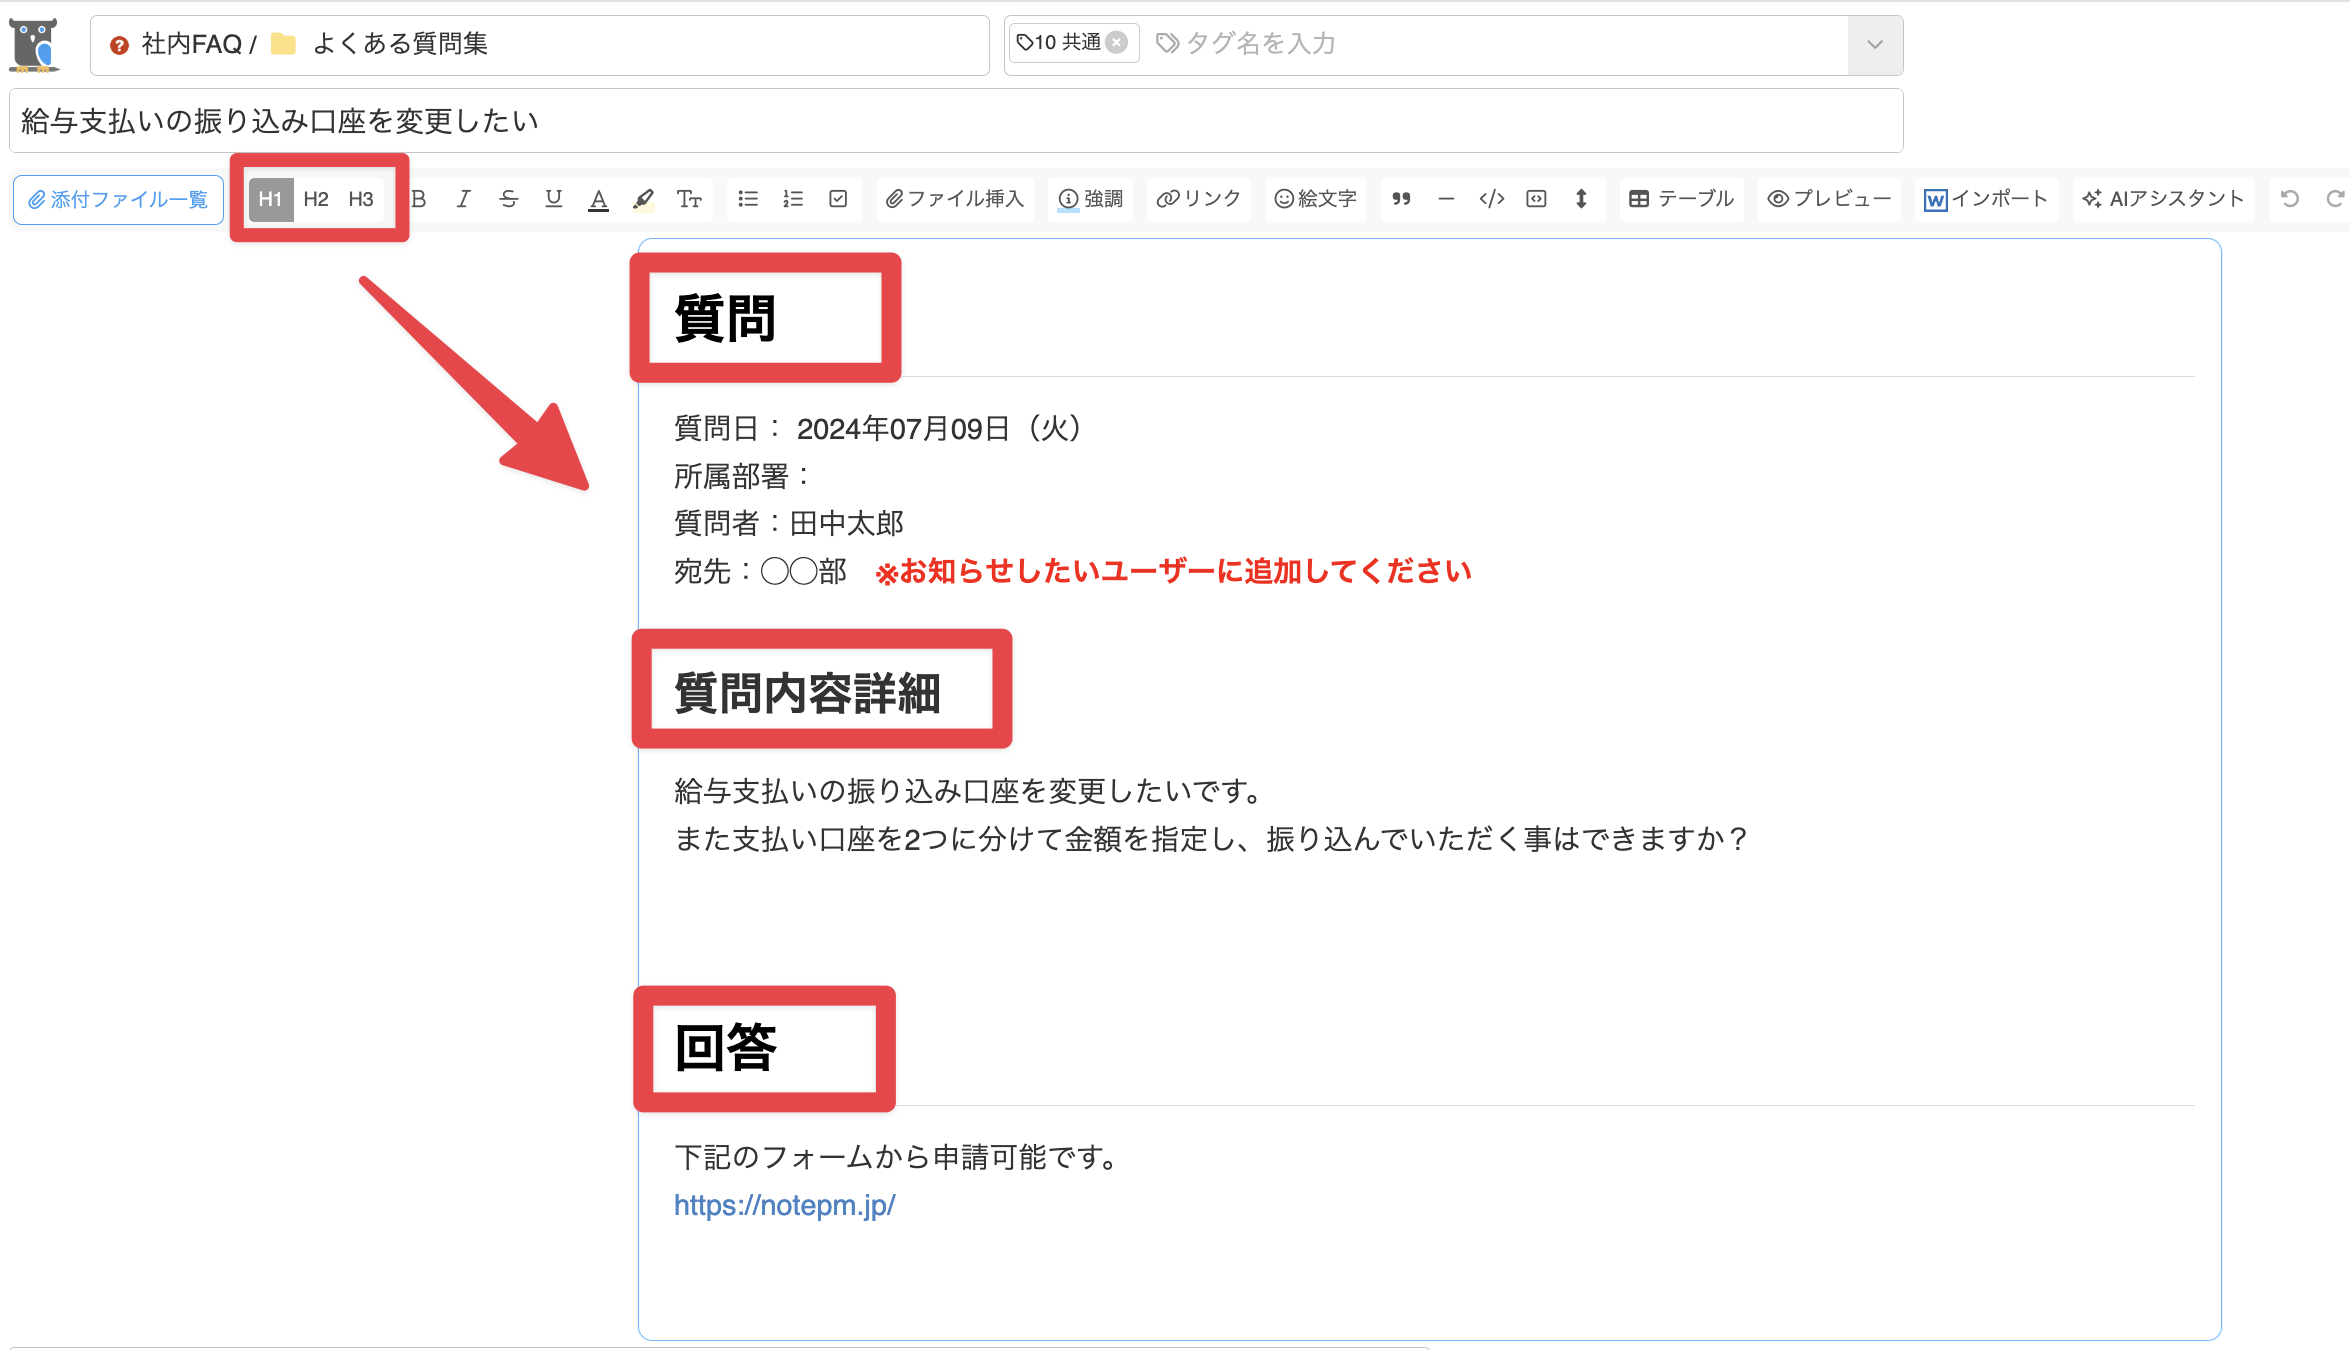Click the 添付ファイル一覧 button
This screenshot has width=2350, height=1350.
pyautogui.click(x=118, y=200)
